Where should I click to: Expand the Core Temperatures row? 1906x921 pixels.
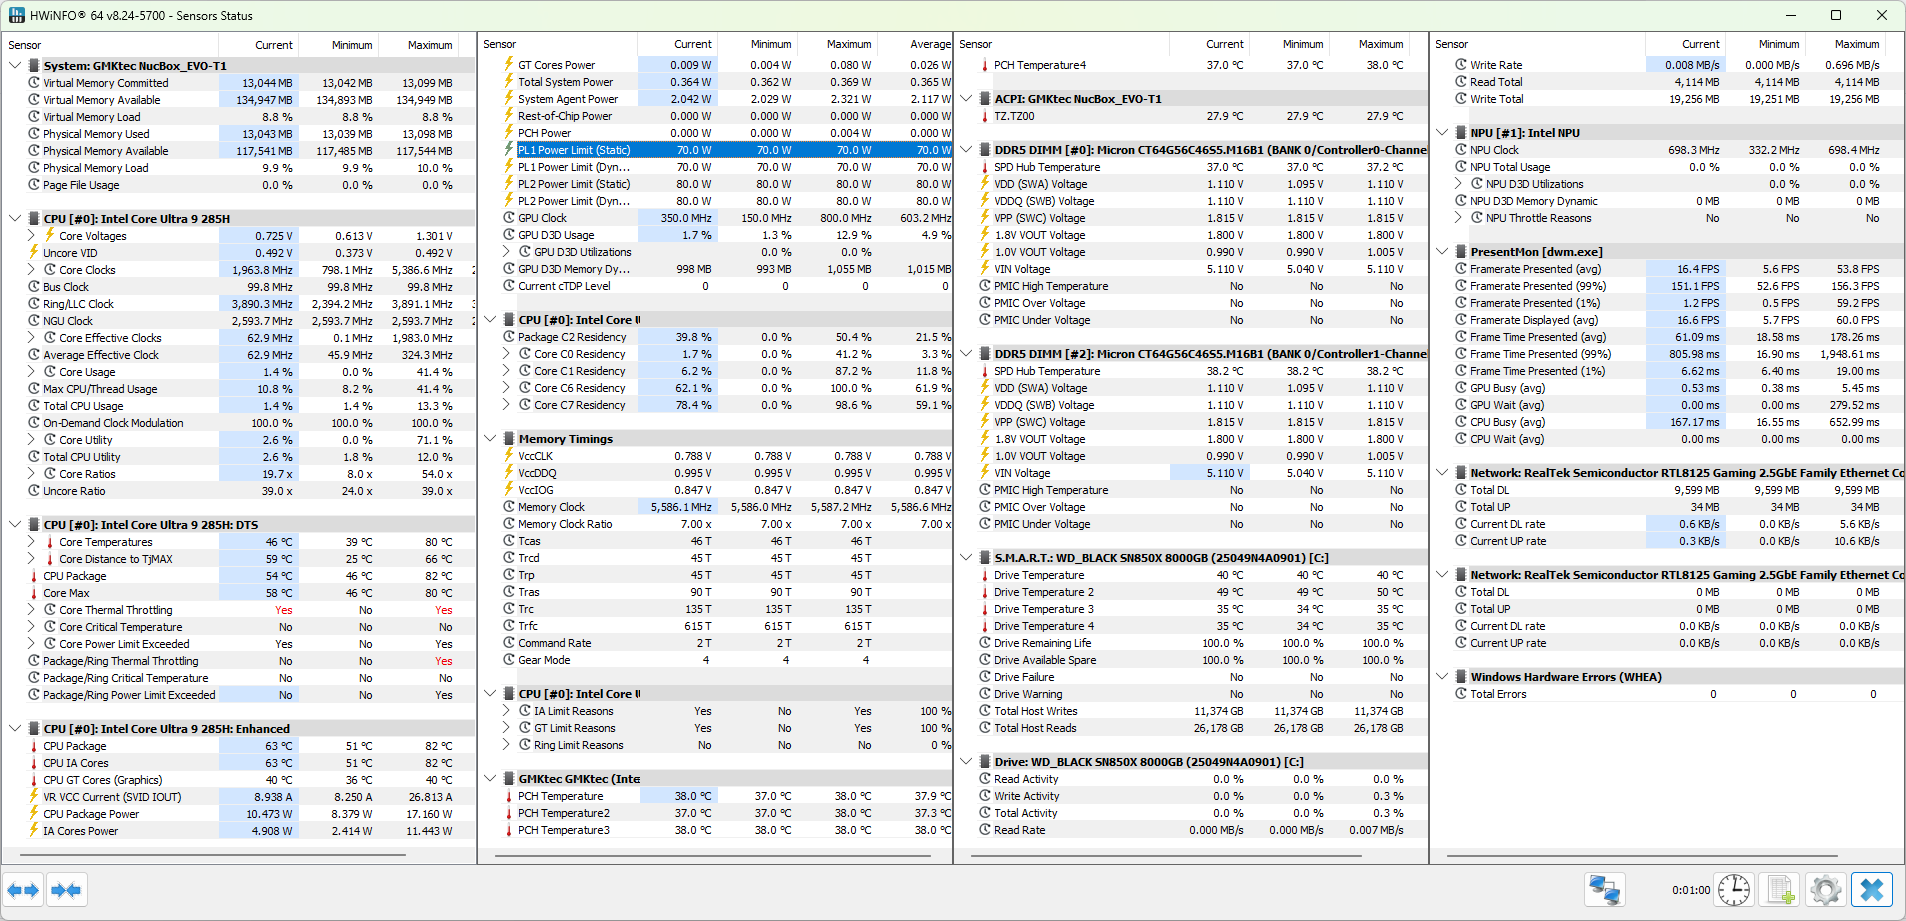tap(31, 542)
